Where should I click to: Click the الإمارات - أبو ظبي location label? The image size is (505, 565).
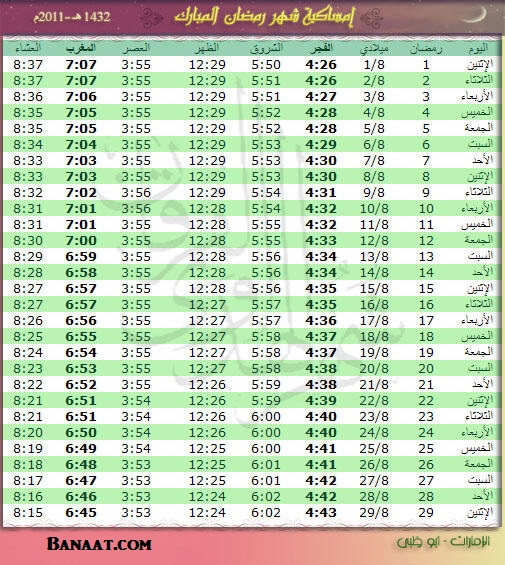point(443,542)
